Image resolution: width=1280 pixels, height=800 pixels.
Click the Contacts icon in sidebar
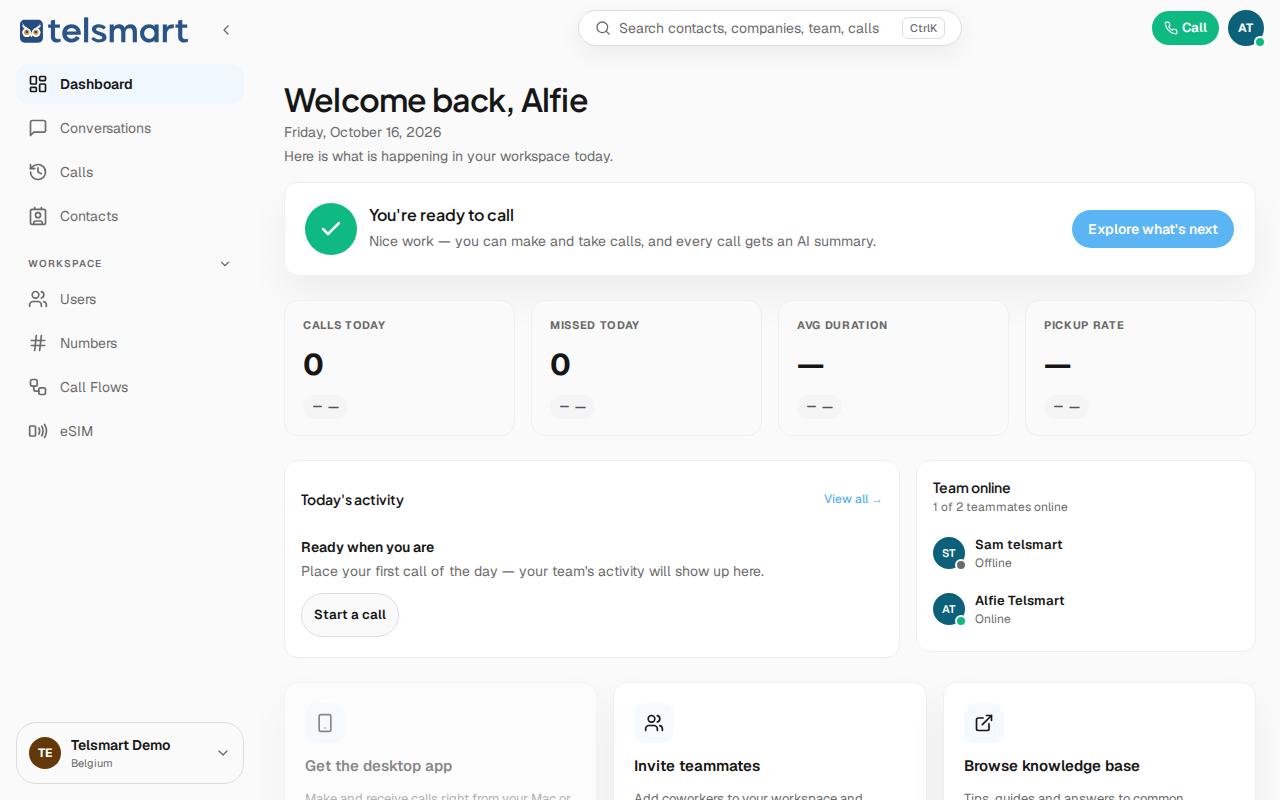click(38, 216)
